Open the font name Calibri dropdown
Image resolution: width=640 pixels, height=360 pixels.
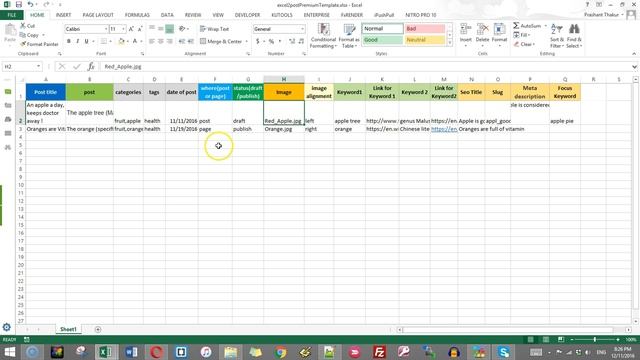tap(106, 29)
